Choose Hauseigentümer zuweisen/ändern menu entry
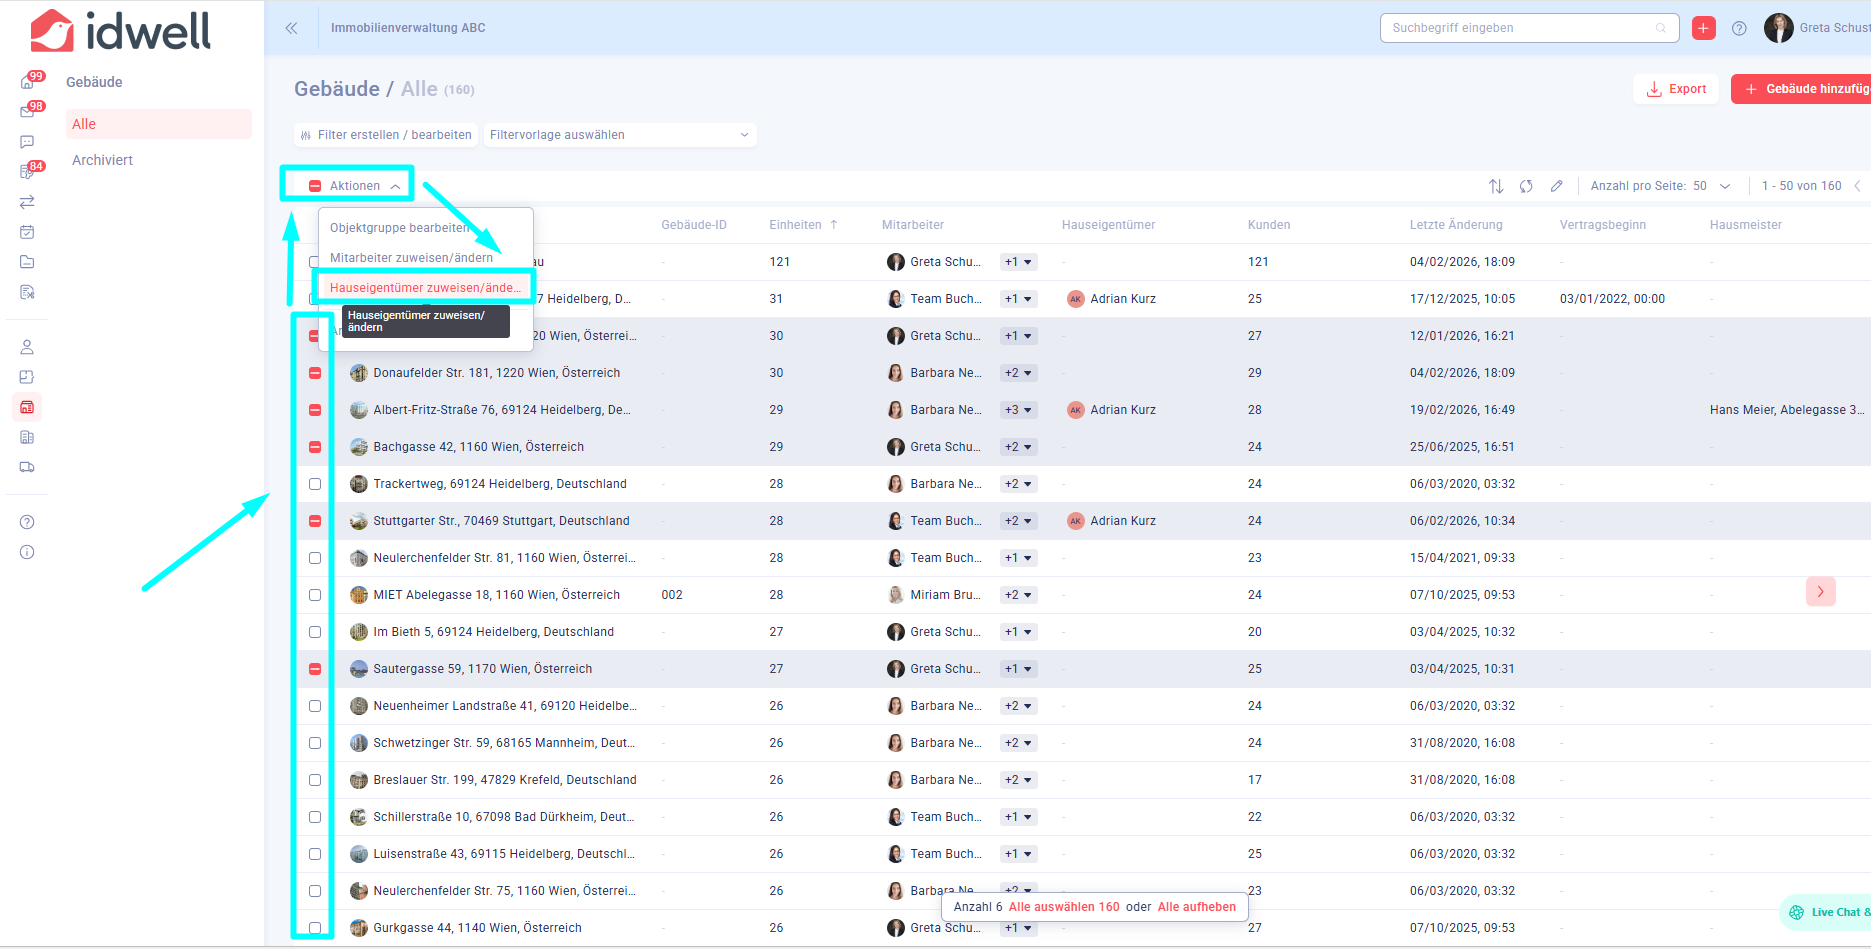Viewport: 1871px width, 949px height. 425,288
